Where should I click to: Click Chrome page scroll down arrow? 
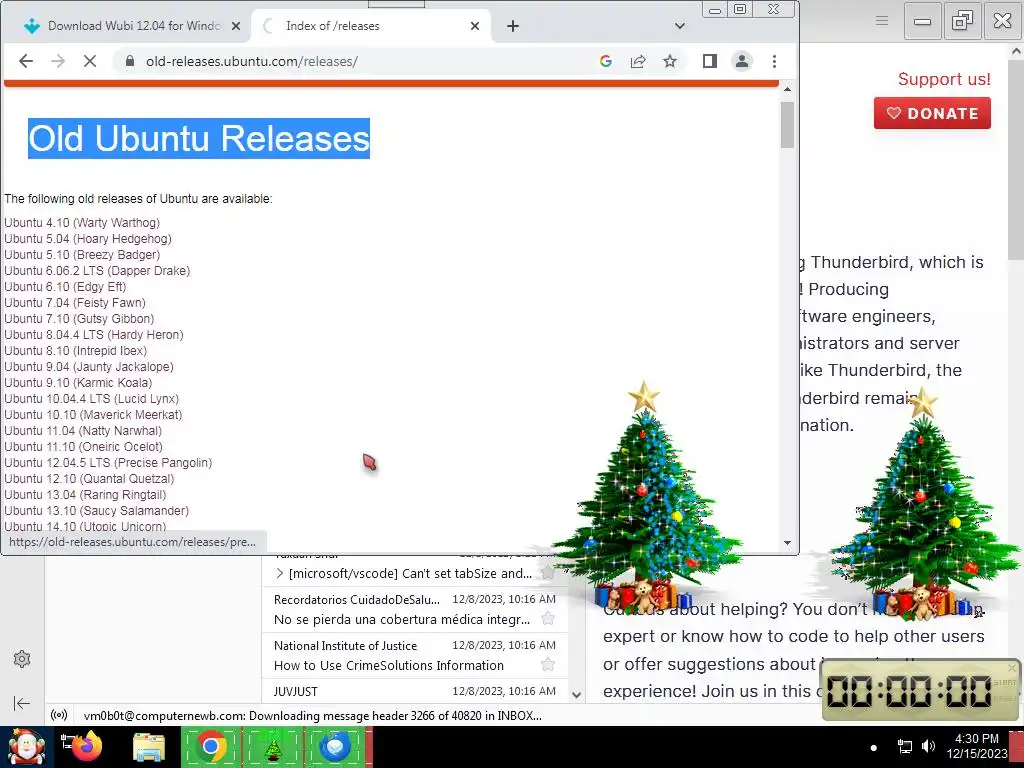[787, 543]
